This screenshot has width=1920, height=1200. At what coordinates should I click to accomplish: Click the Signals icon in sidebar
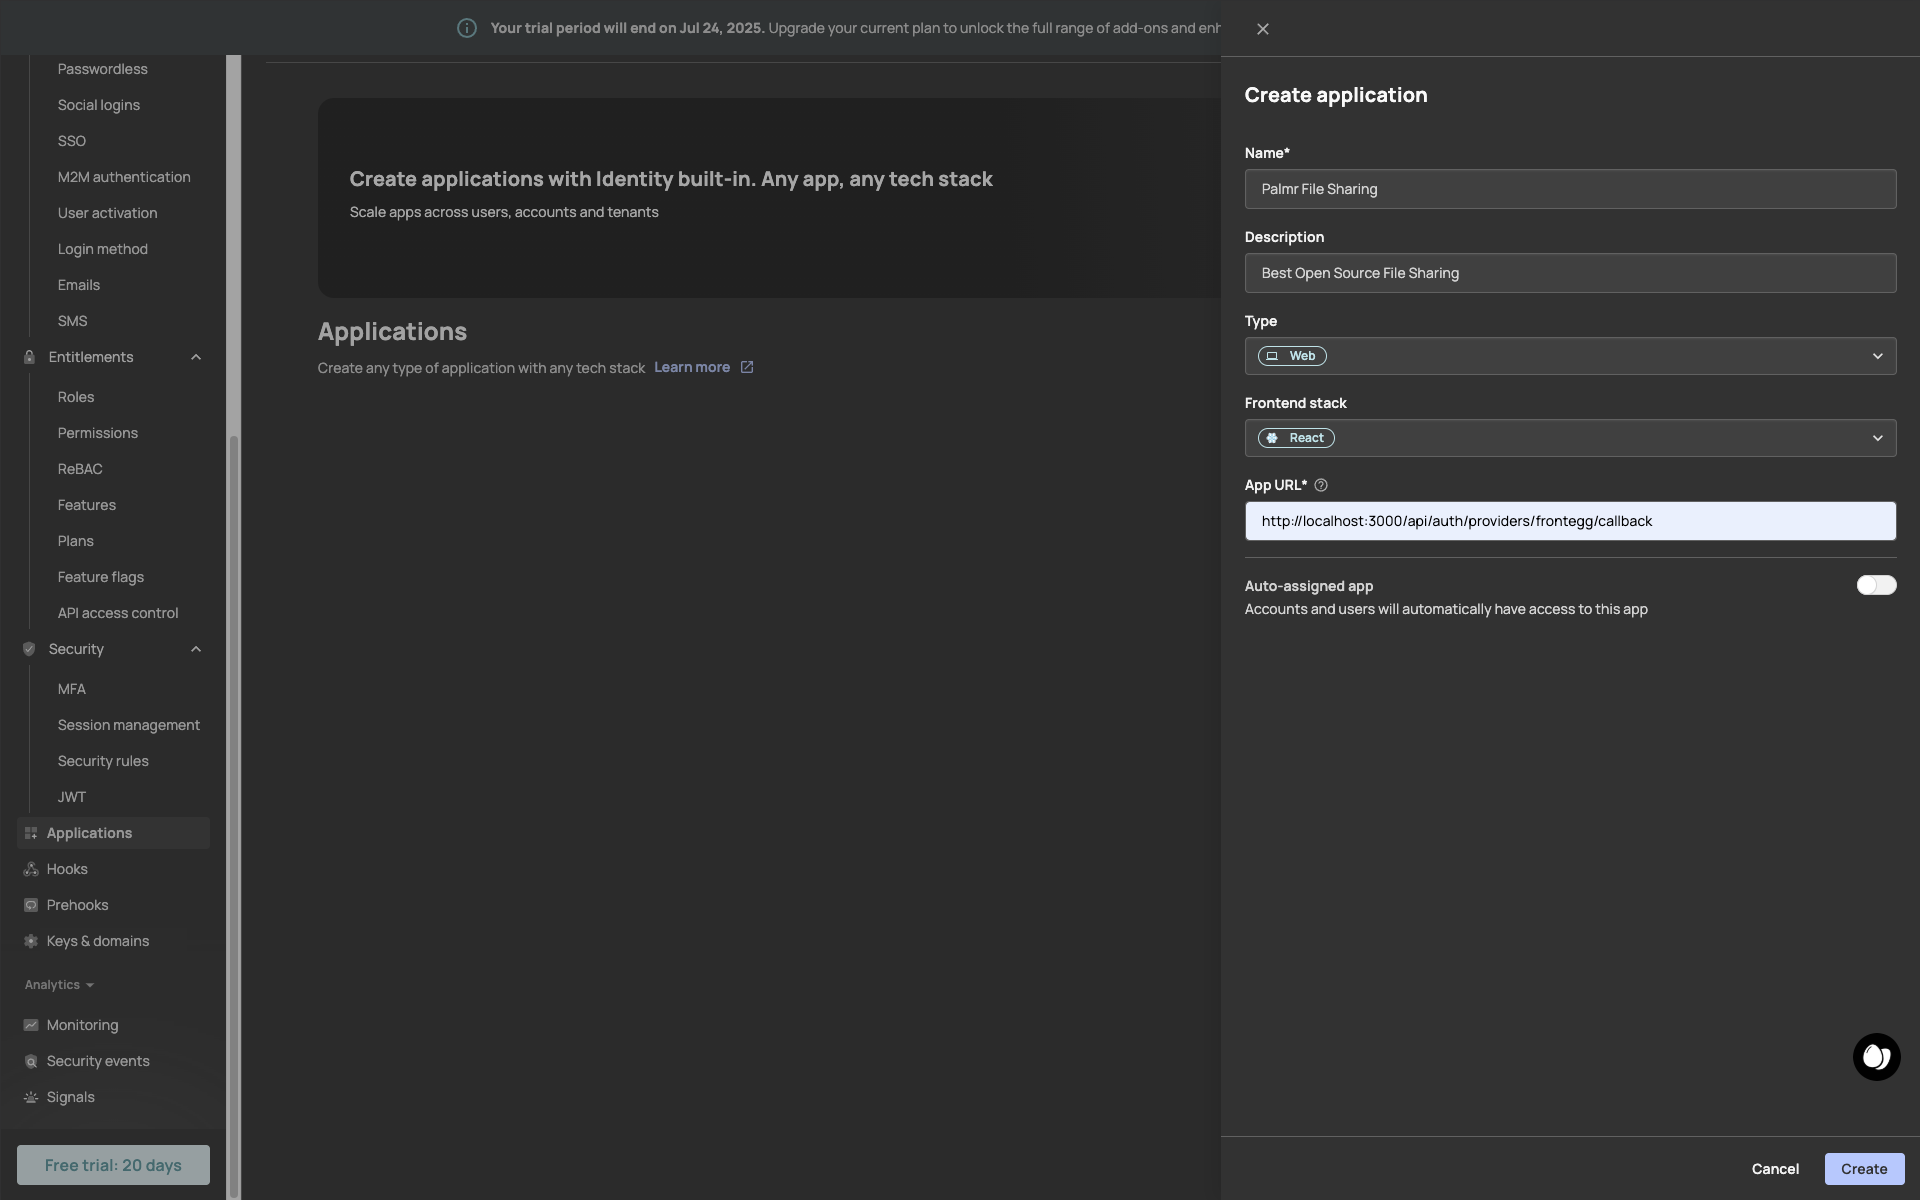pyautogui.click(x=31, y=1097)
